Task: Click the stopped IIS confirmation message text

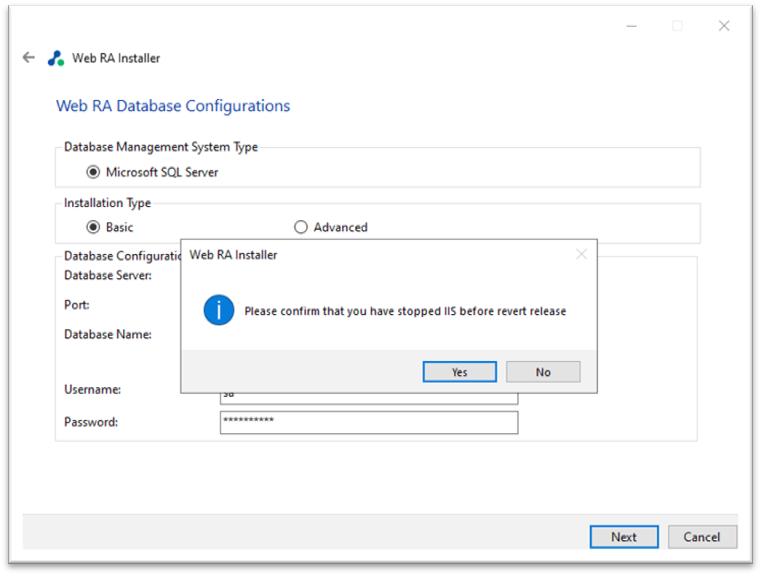Action: coord(405,311)
